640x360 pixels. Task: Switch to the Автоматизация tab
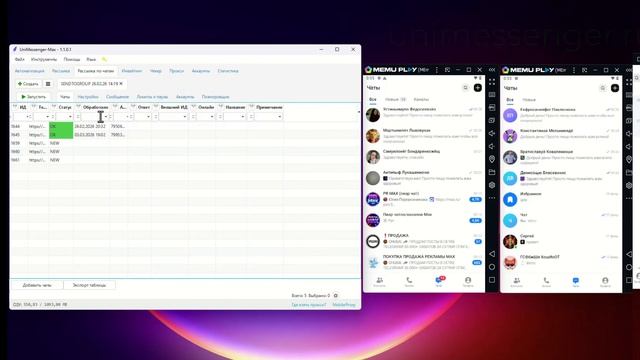(x=29, y=71)
